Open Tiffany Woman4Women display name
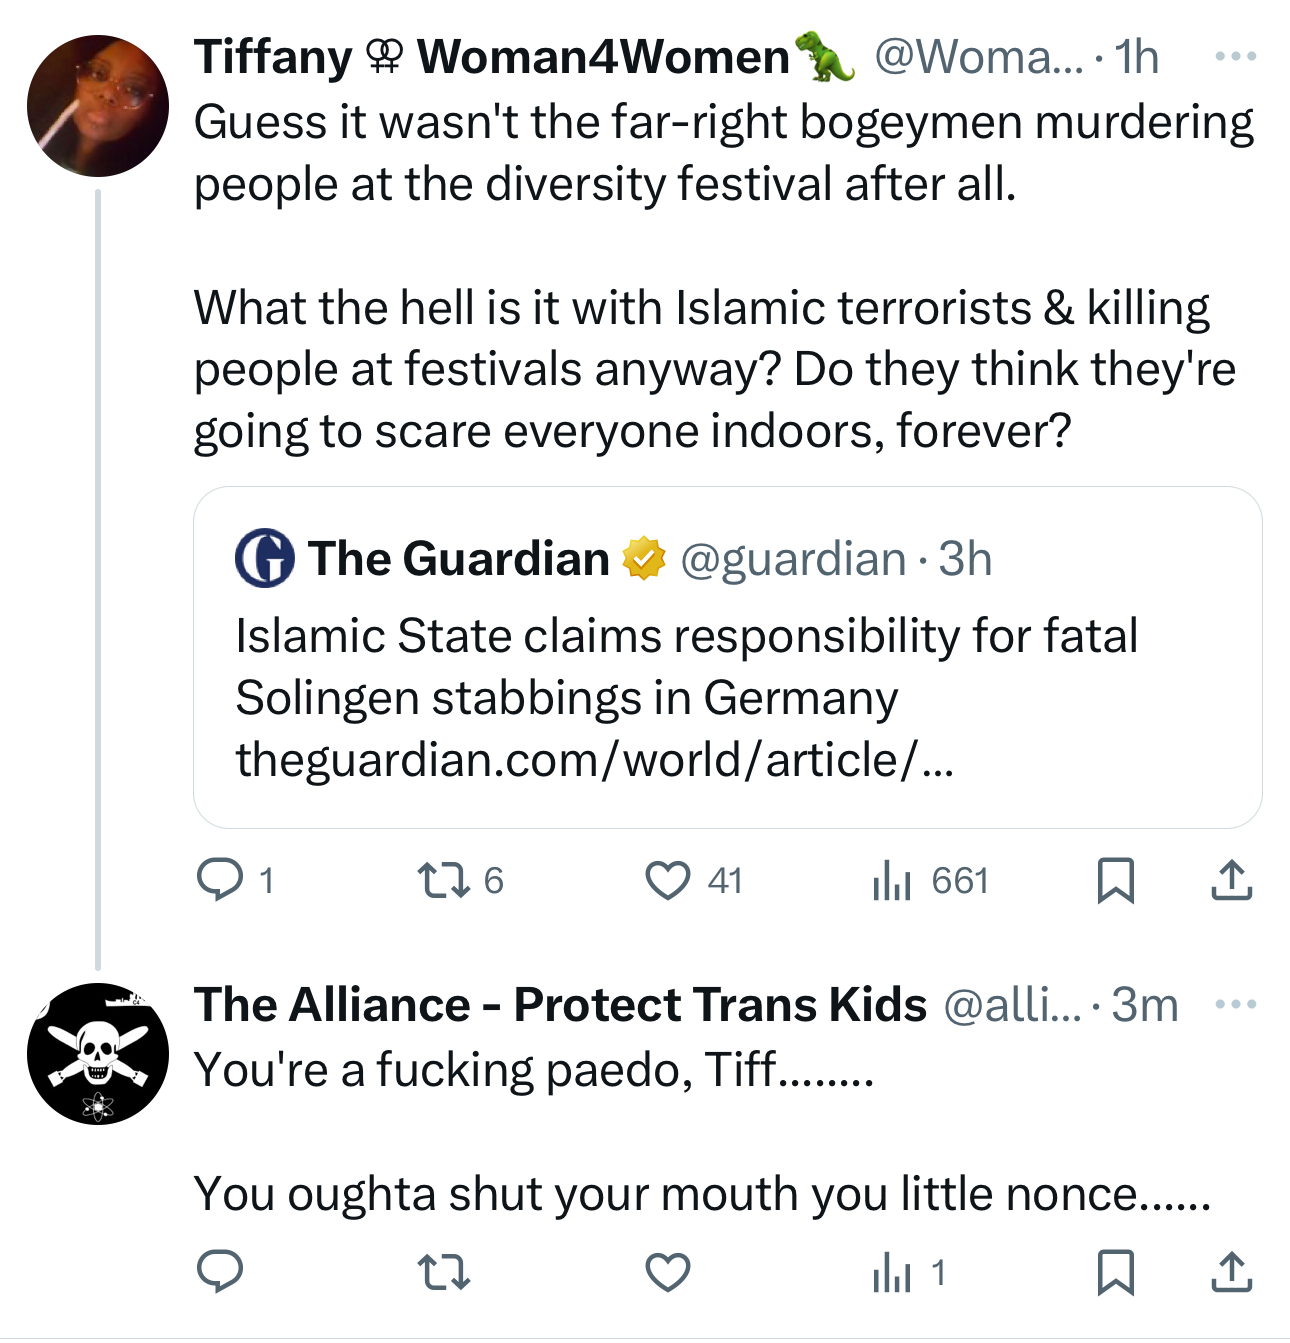 [x=492, y=57]
